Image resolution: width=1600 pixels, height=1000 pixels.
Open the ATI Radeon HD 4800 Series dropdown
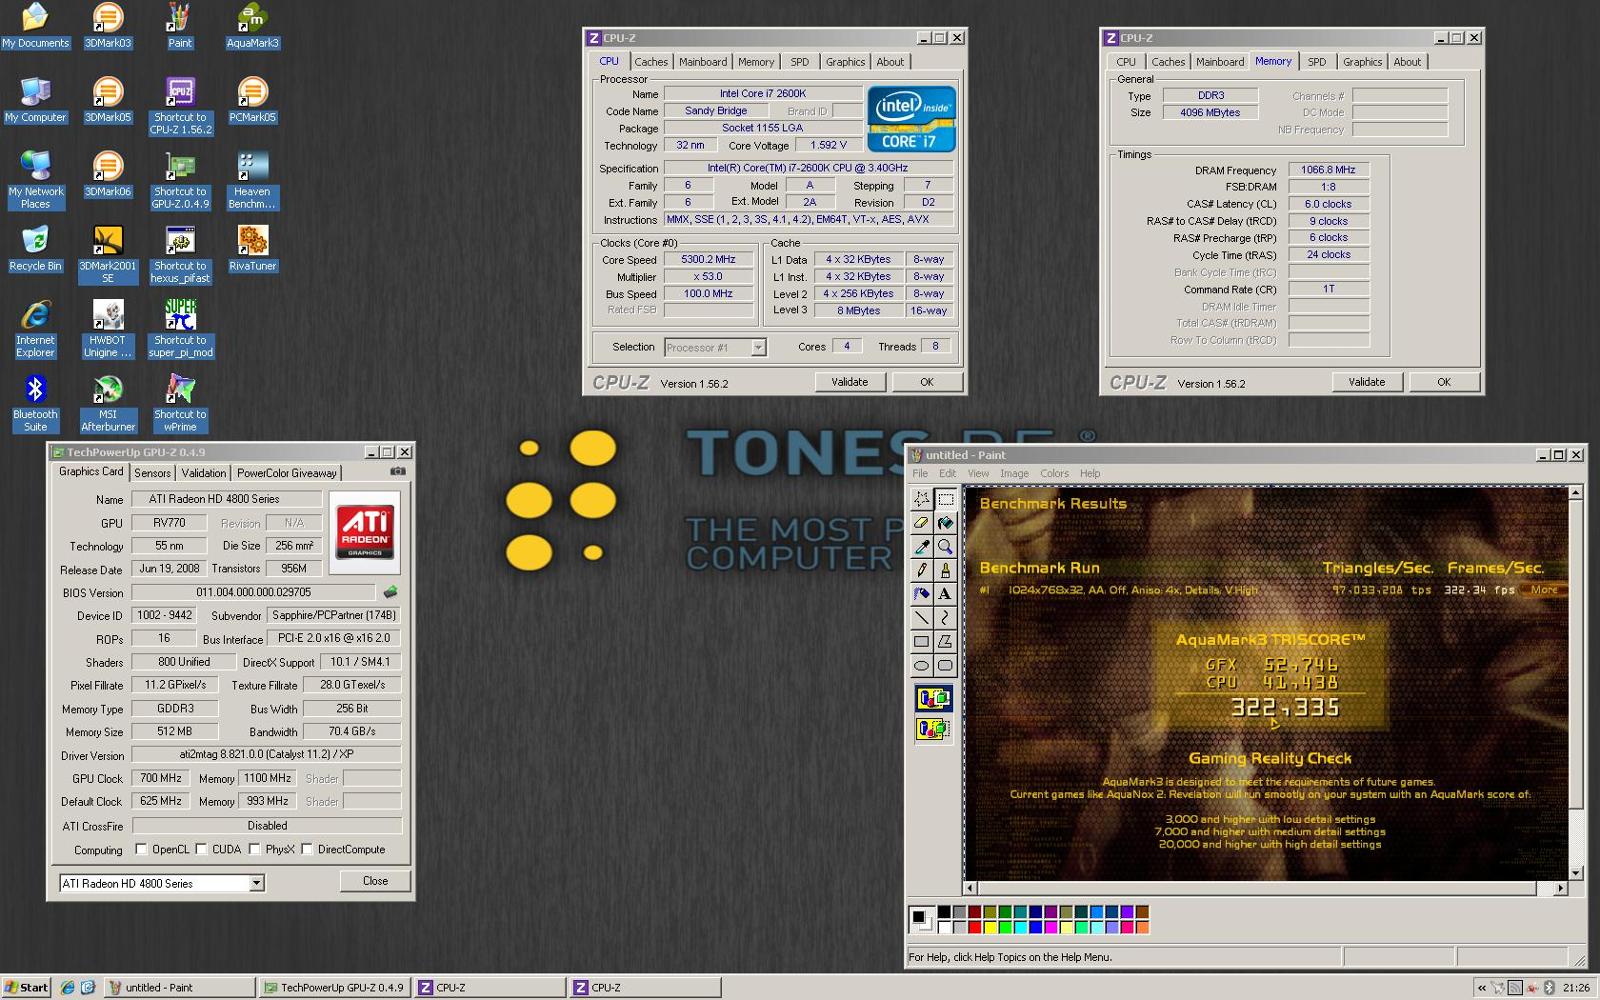256,883
